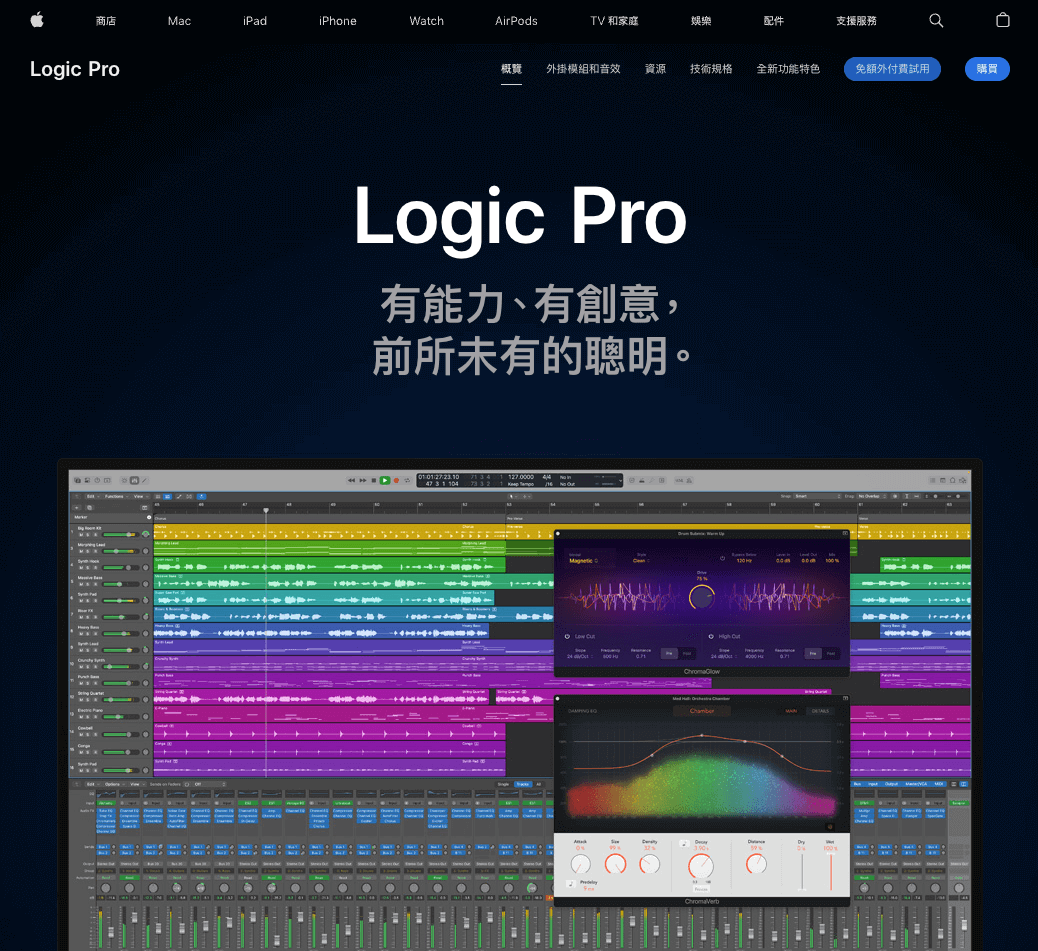Viewport: 1038px width, 951px height.
Task: Click the 免額外付費試用 button
Action: (x=892, y=69)
